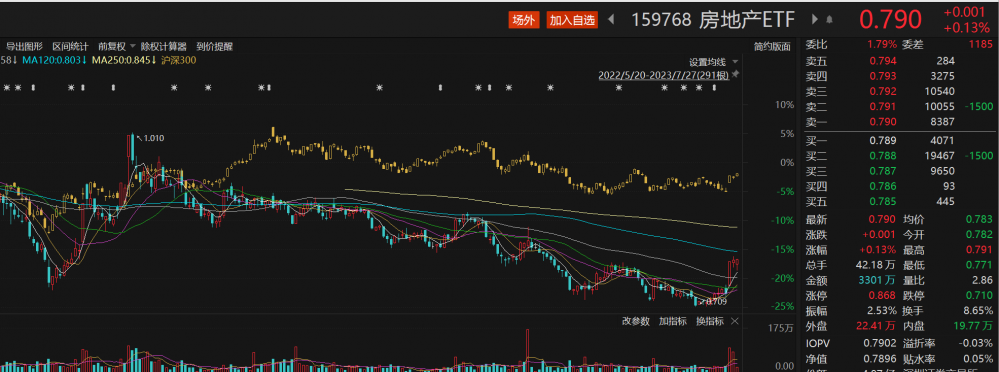Close the volume indicator panel with X

point(735,321)
